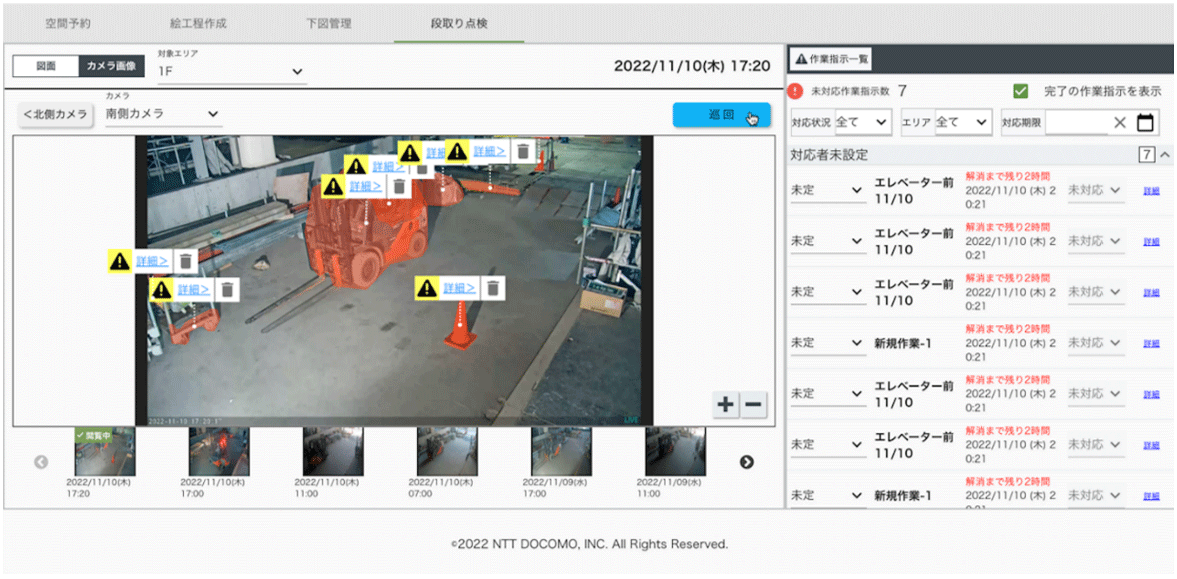Open 詳細 link in the first task row
1177x579 pixels.
pyautogui.click(x=1151, y=191)
